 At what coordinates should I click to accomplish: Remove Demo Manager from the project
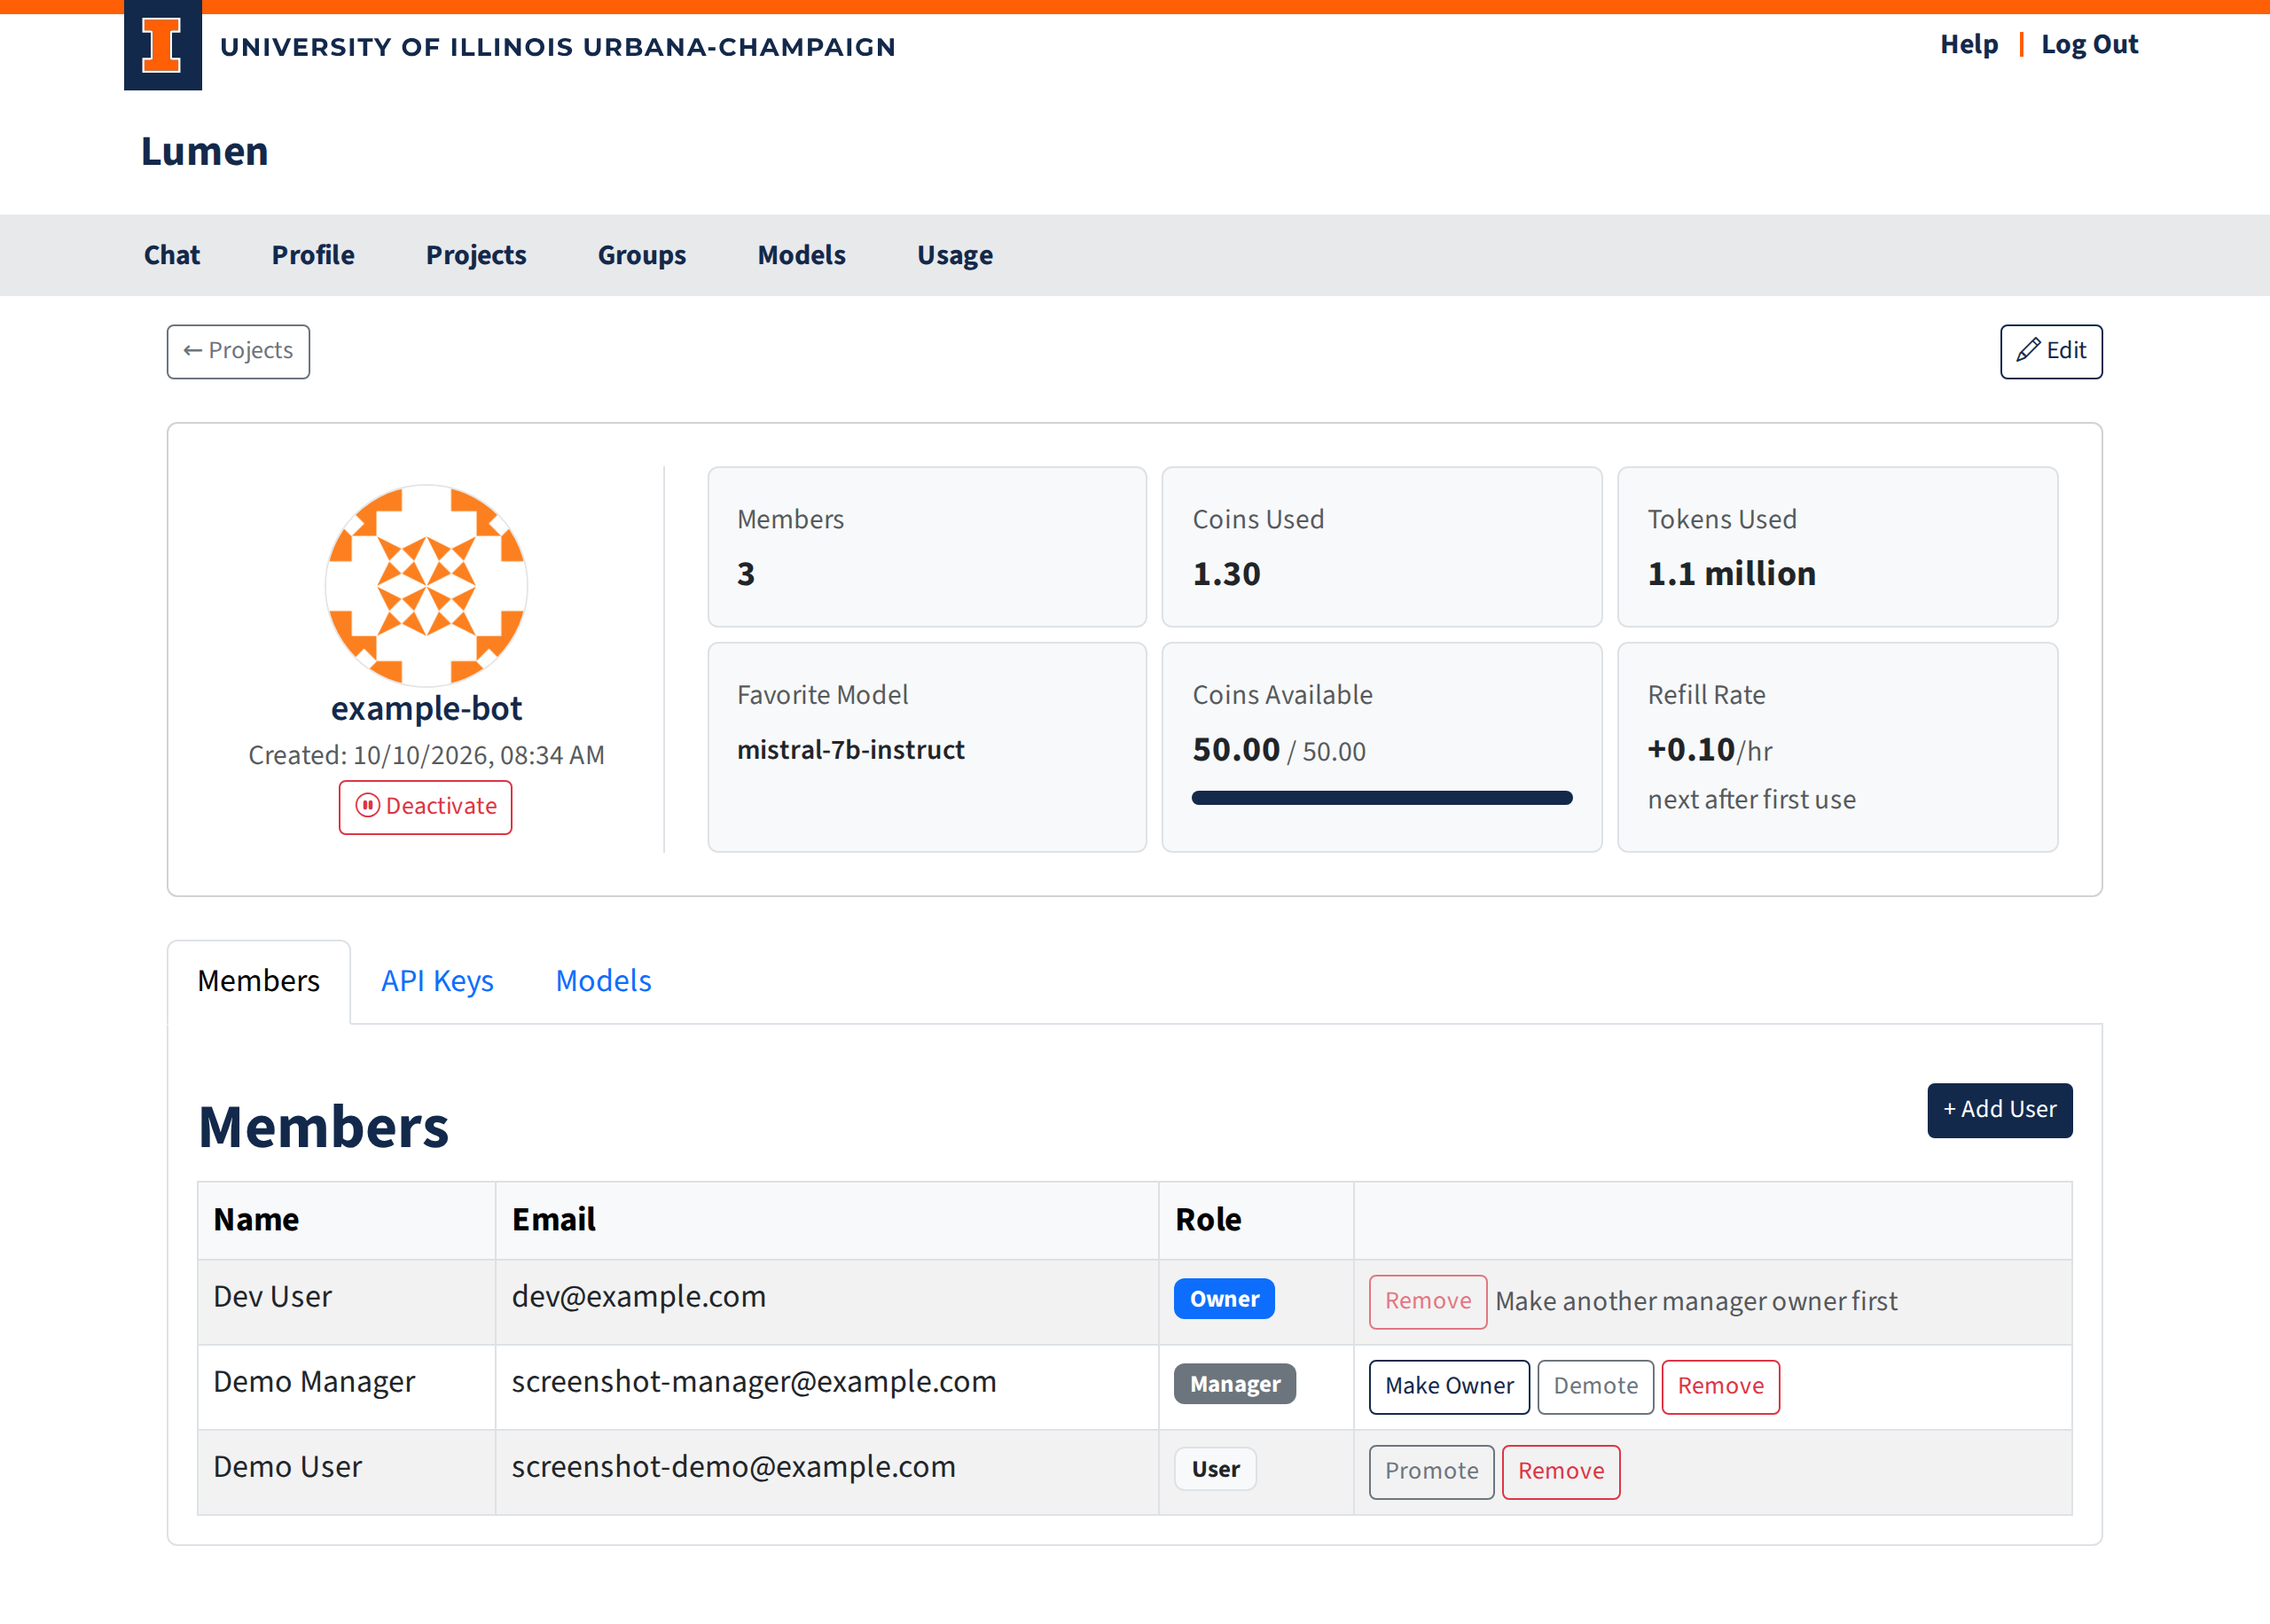point(1720,1386)
